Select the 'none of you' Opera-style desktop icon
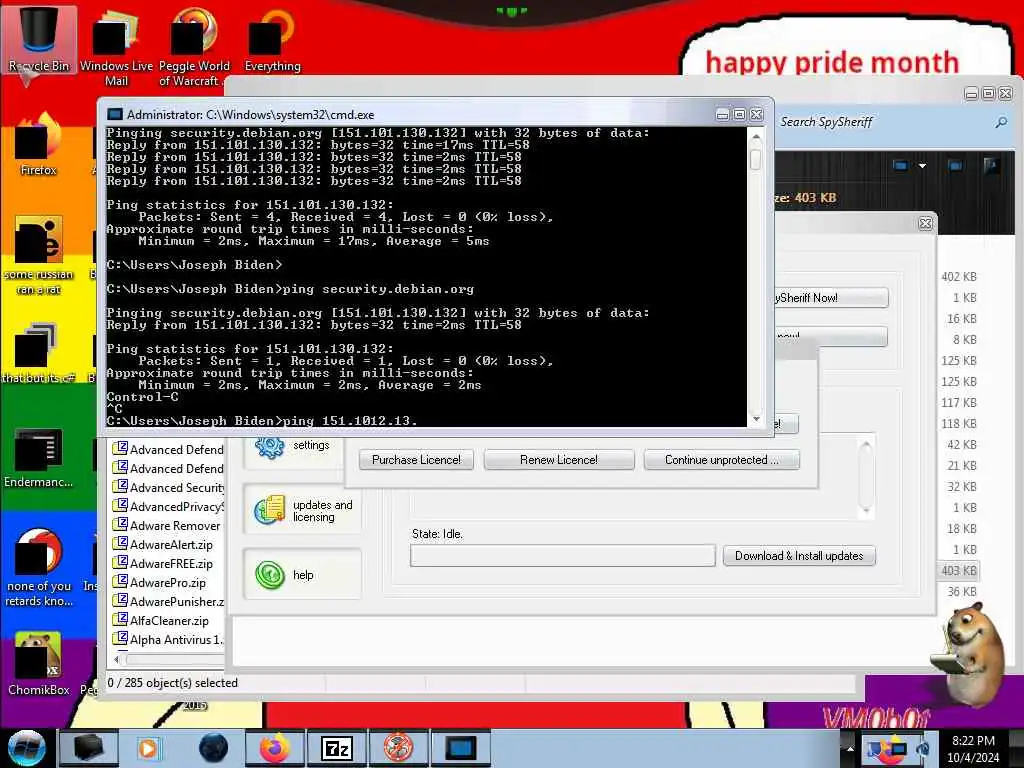This screenshot has width=1024, height=768. 39,567
